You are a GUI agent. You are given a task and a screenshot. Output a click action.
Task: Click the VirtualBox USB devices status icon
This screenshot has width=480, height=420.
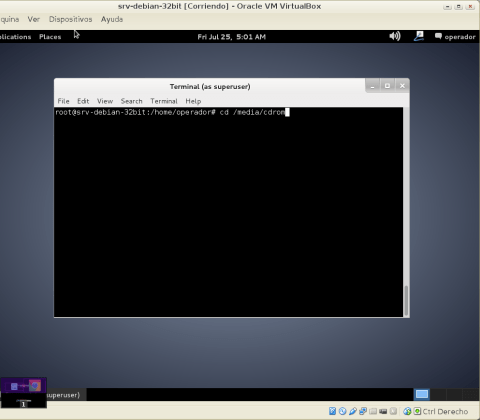[353, 411]
